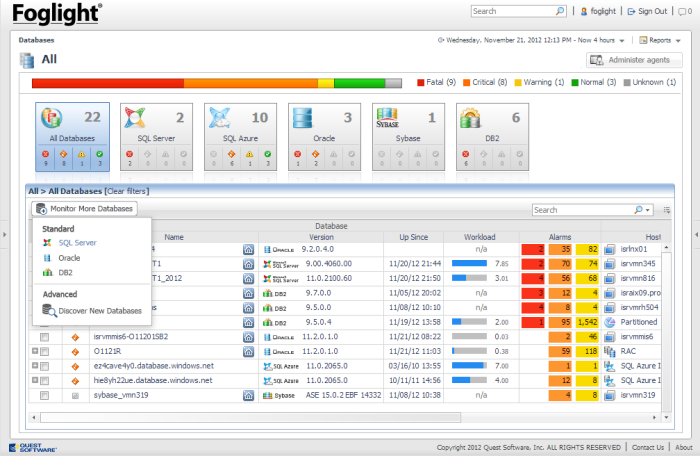Choose DB2 from Standard menu
Image resolution: width=700 pixels, height=456 pixels.
pyautogui.click(x=65, y=272)
